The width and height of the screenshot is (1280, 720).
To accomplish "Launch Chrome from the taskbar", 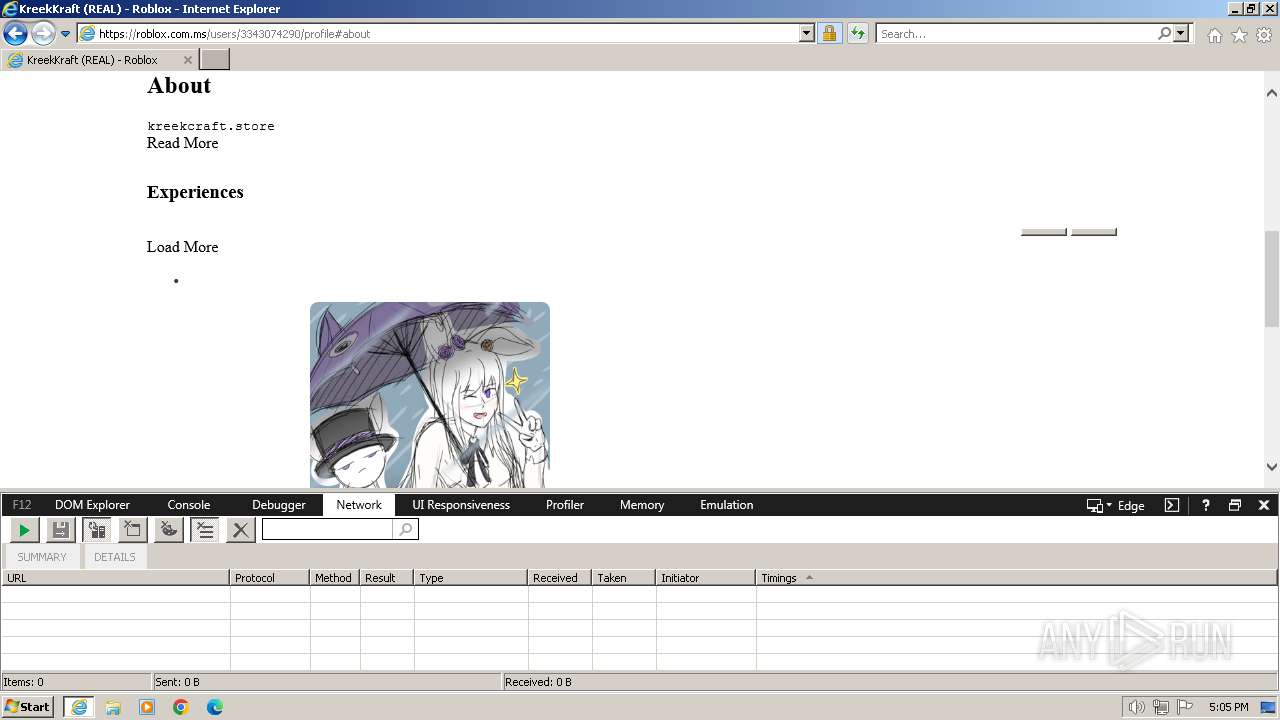I will coord(181,707).
